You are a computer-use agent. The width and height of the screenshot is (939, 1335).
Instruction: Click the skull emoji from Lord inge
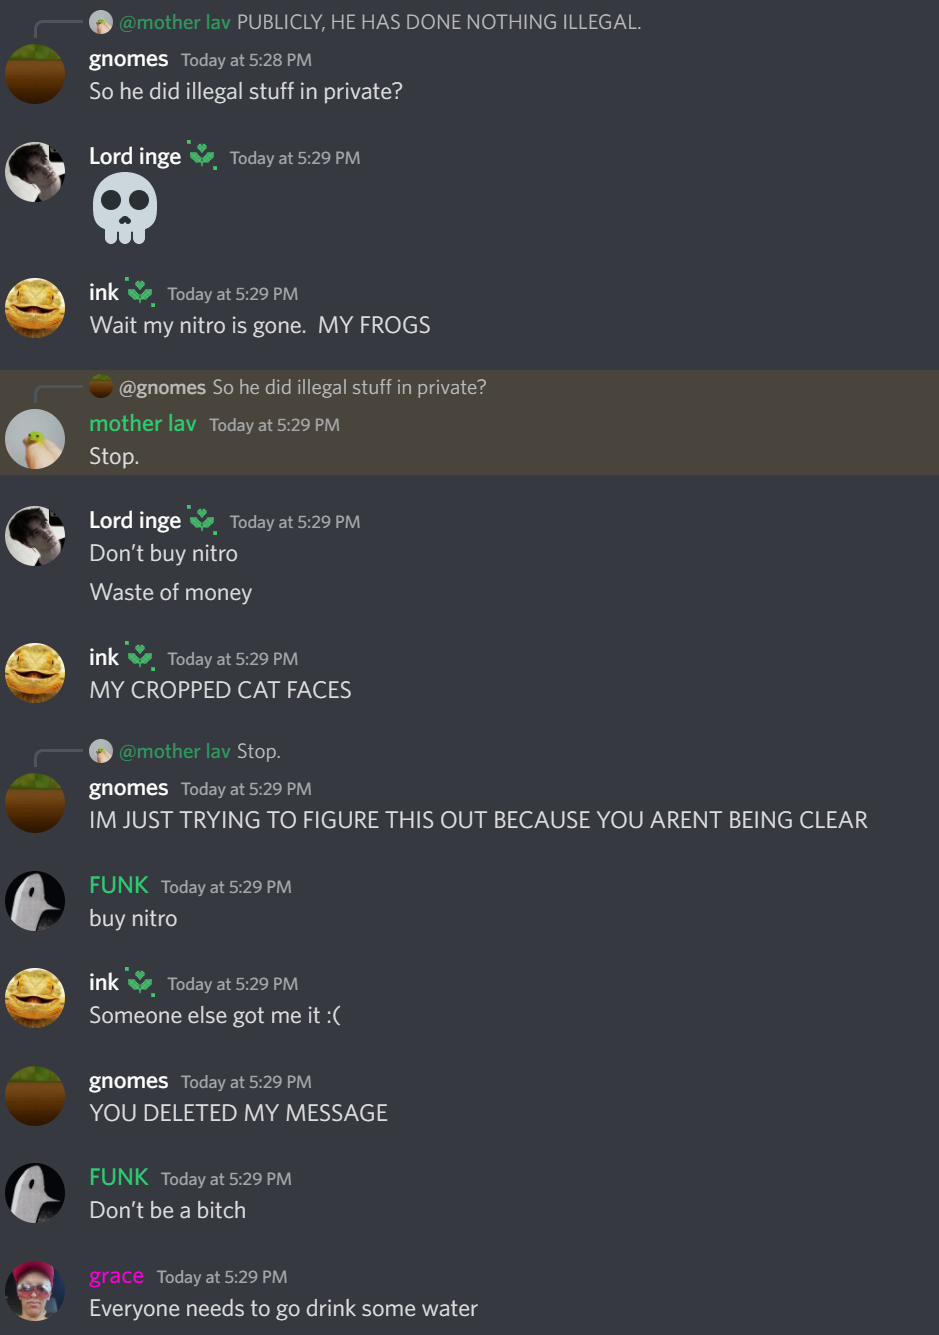coord(125,208)
